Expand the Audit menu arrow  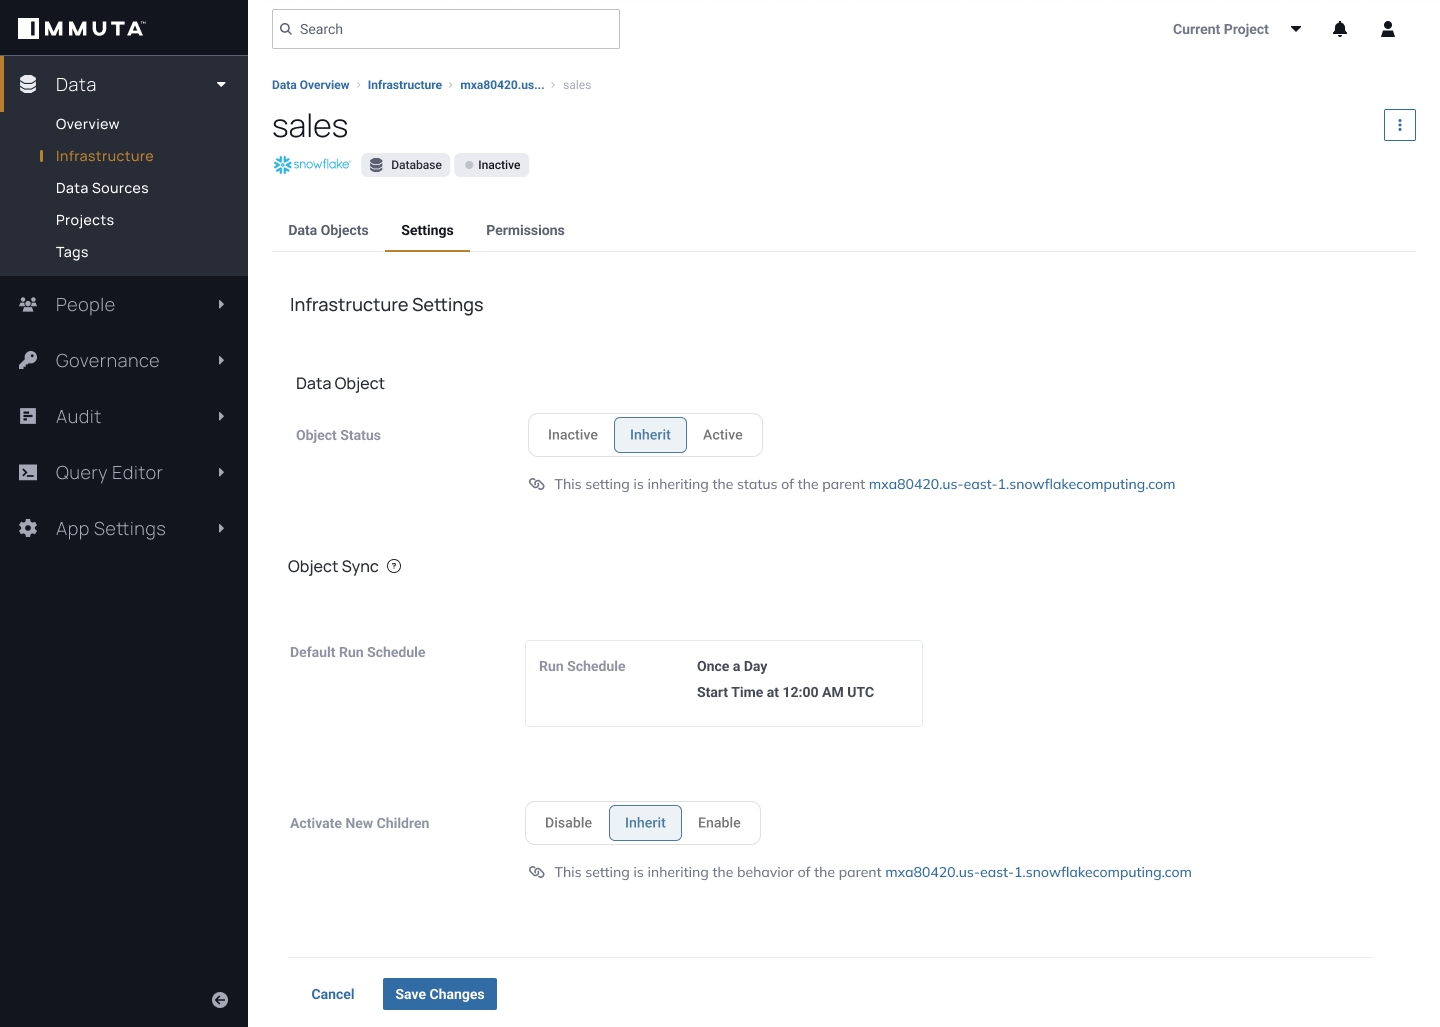(221, 416)
